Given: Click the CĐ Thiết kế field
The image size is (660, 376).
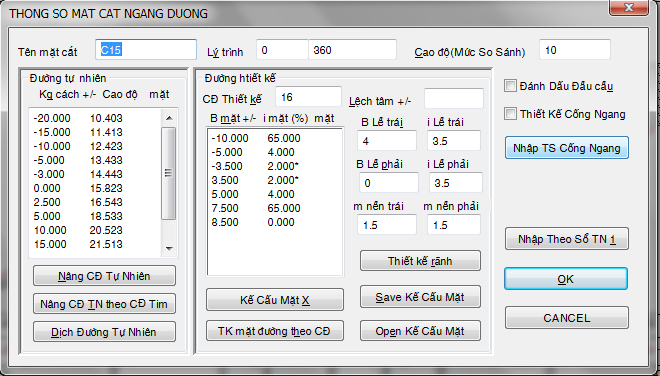Looking at the screenshot, I should click(309, 97).
